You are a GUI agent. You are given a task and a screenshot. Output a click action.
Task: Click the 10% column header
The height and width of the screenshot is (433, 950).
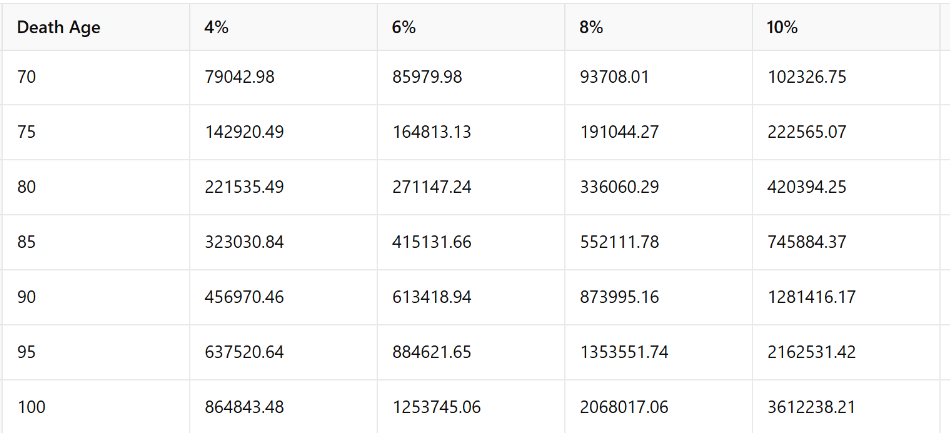(x=846, y=27)
